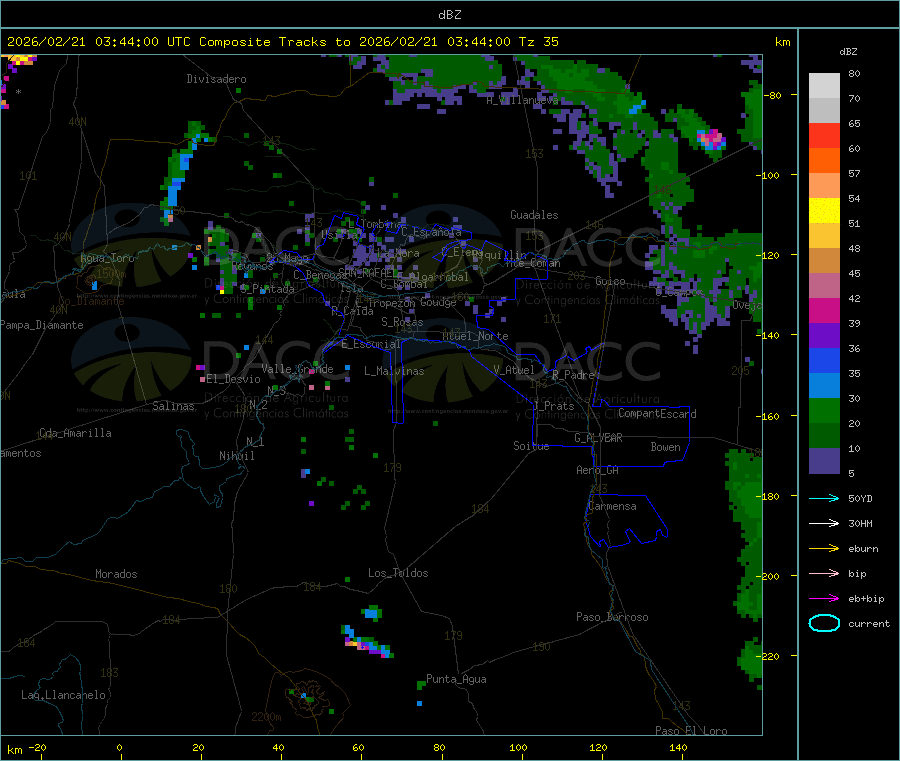Screen dimensions: 900x761
Task: Click the 'Valle_Grande' map label
Action: pos(297,369)
